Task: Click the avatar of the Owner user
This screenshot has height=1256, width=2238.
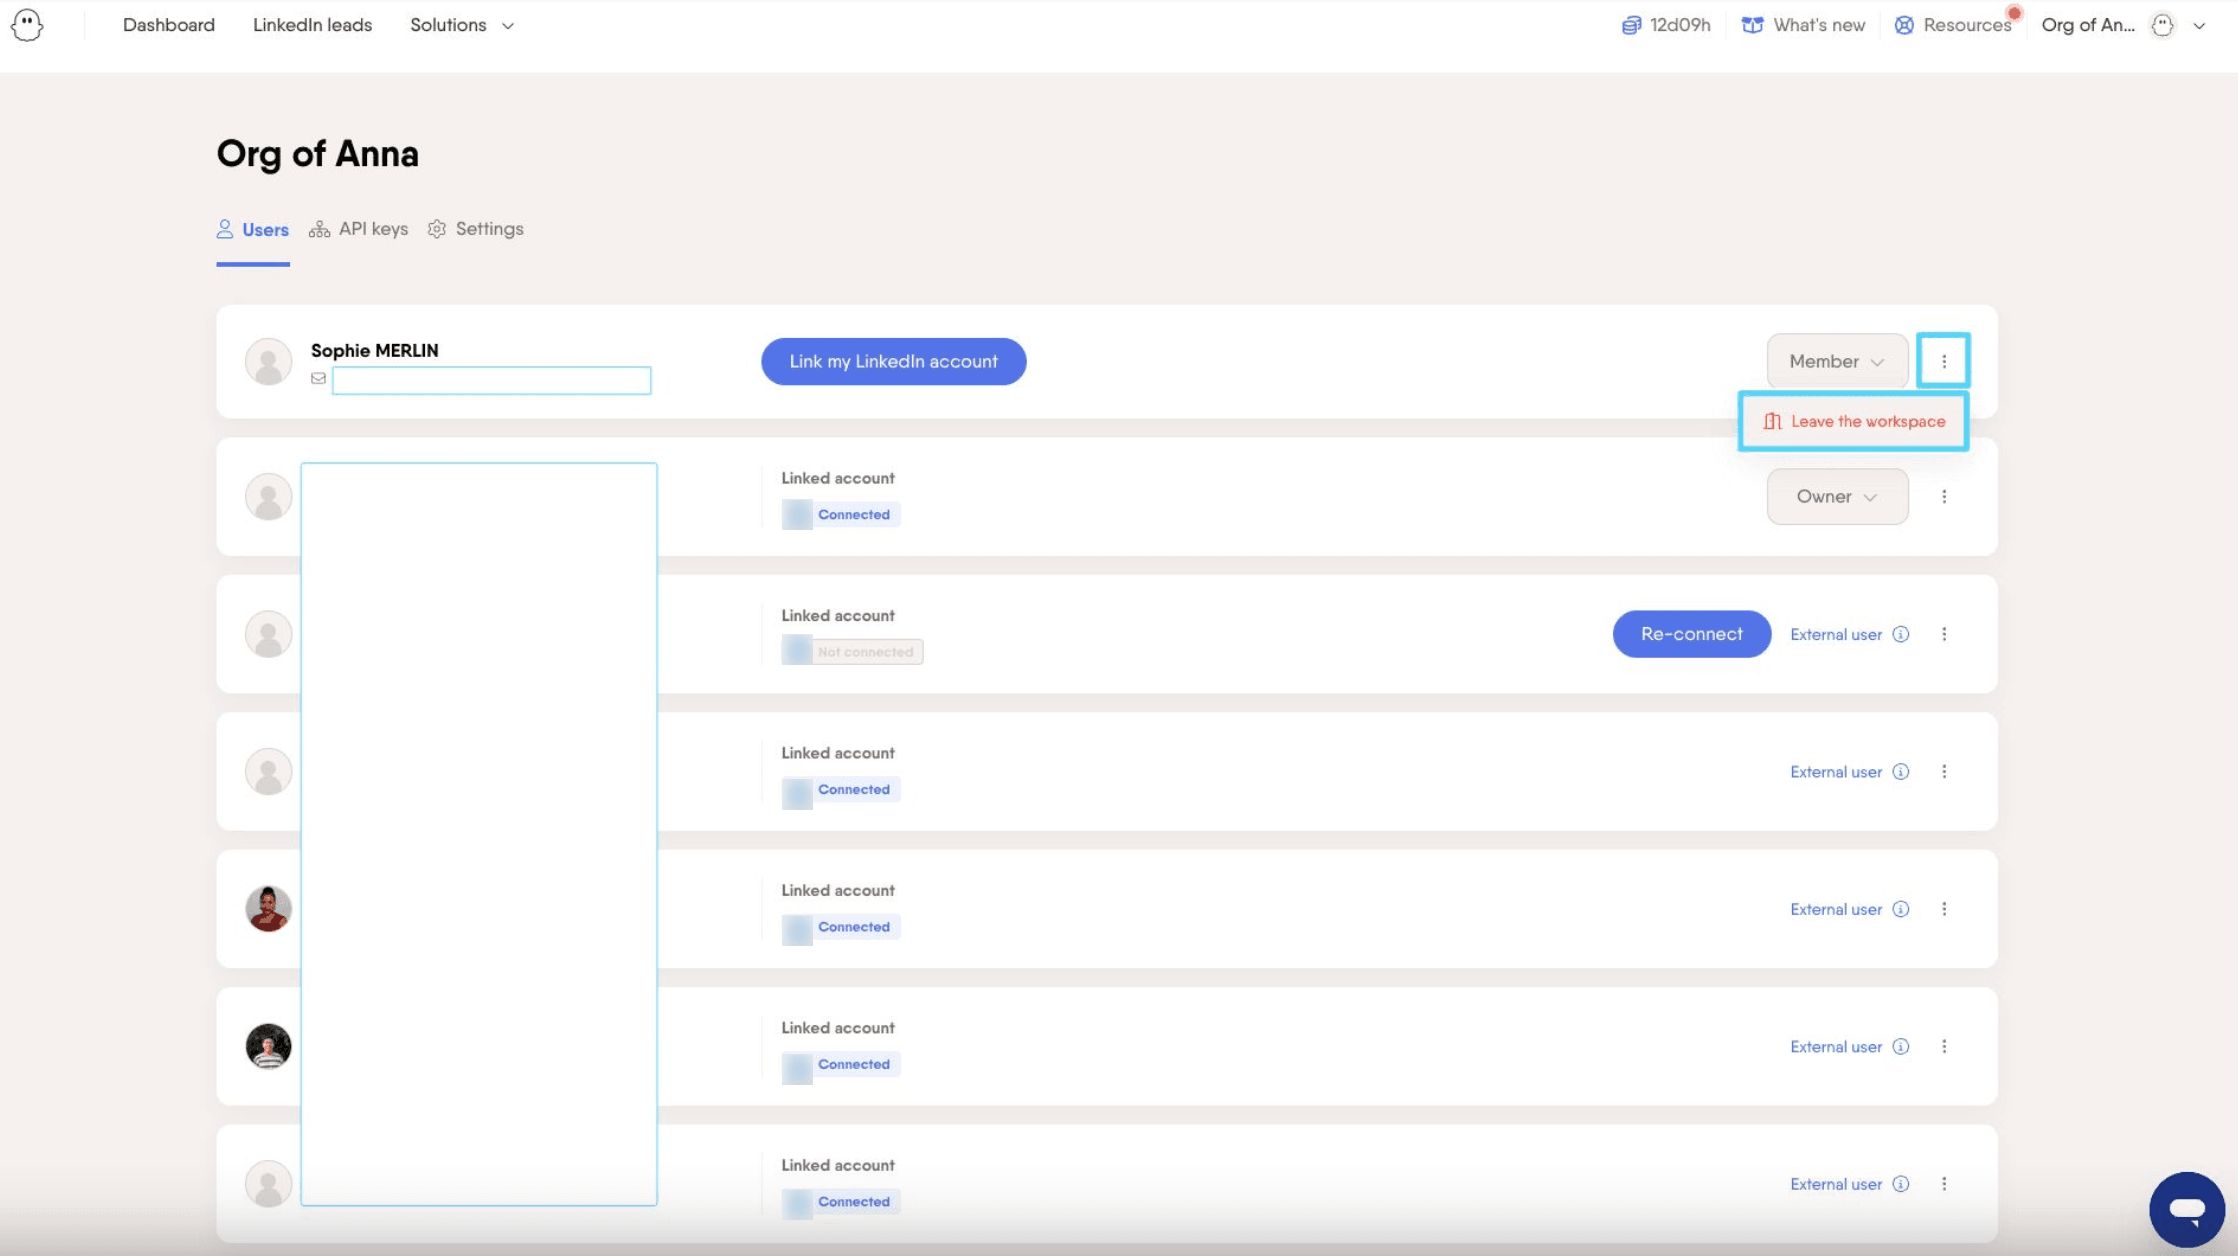Action: click(268, 496)
